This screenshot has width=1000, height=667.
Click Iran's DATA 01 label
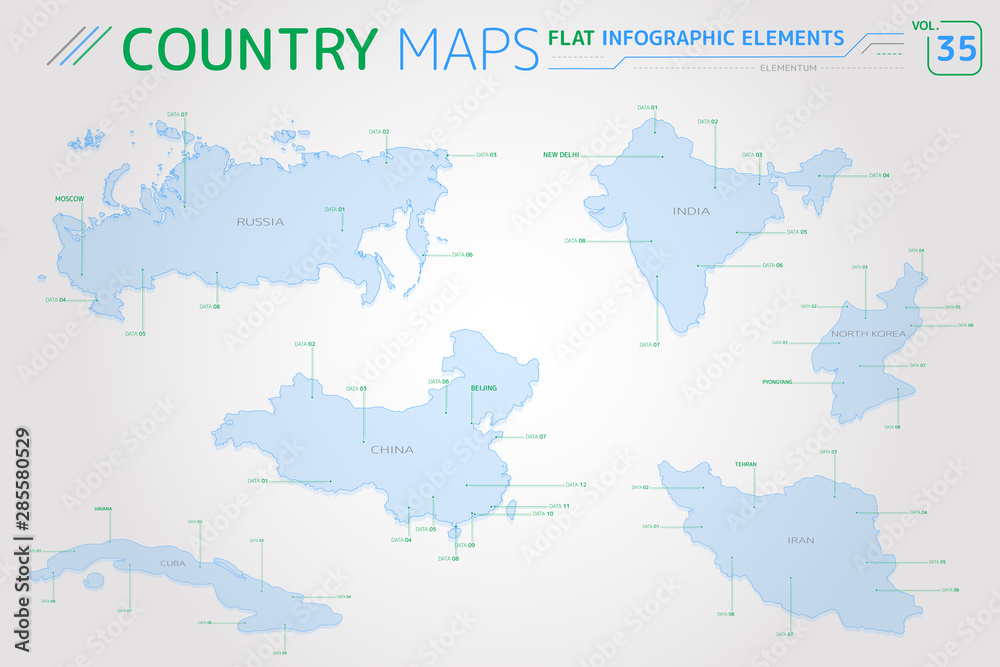pos(651,527)
